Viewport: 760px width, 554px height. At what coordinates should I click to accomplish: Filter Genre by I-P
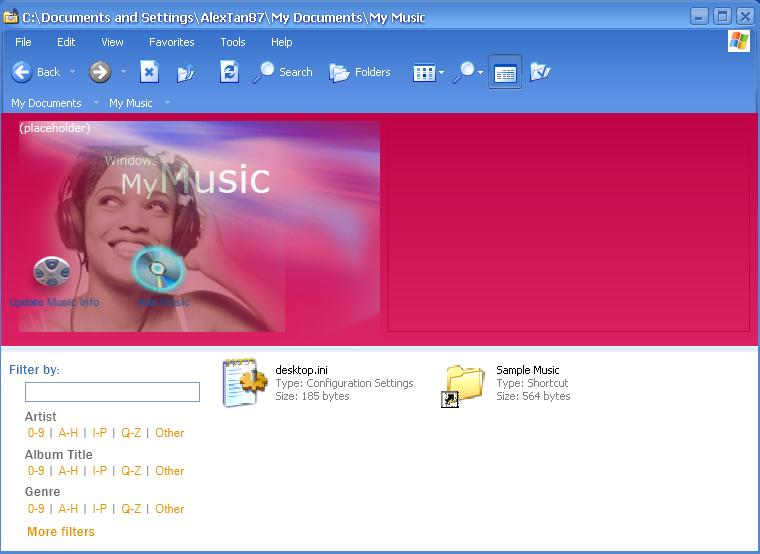pos(99,508)
